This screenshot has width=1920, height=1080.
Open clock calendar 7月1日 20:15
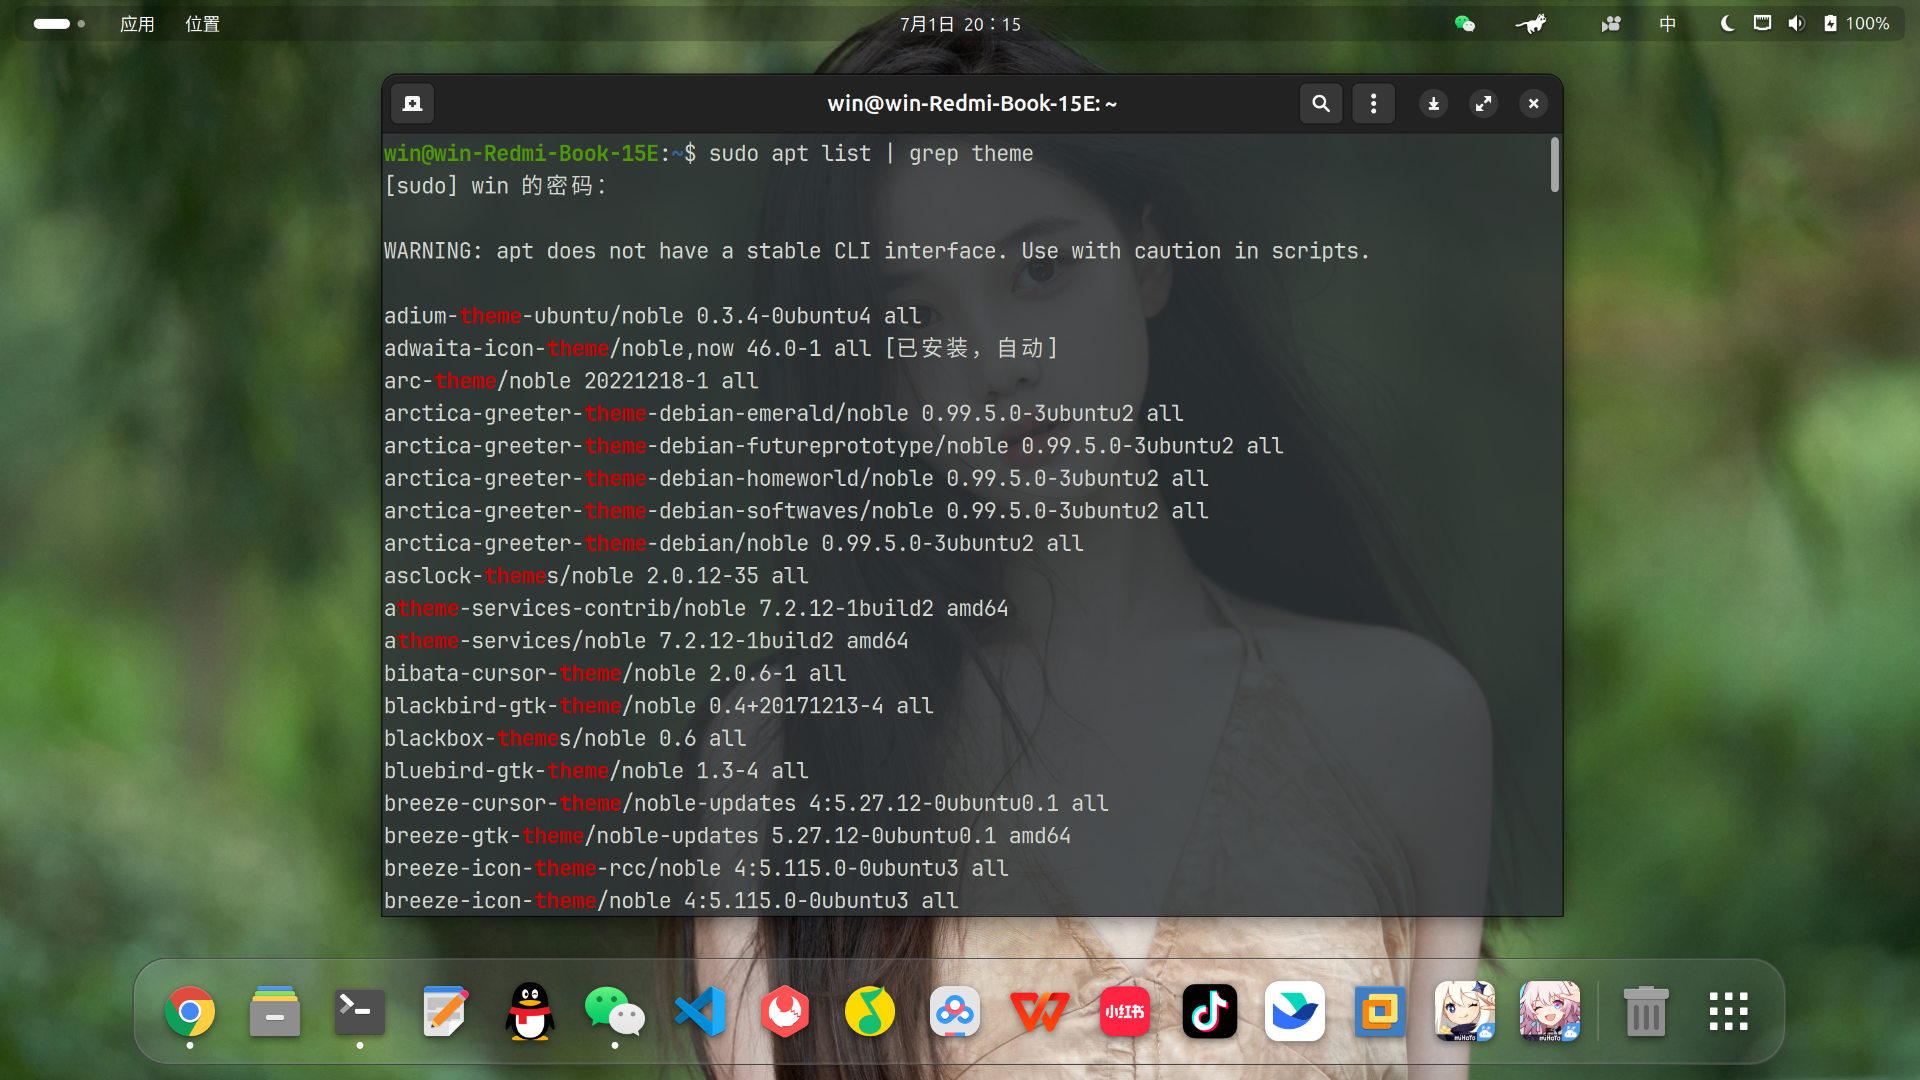click(960, 24)
